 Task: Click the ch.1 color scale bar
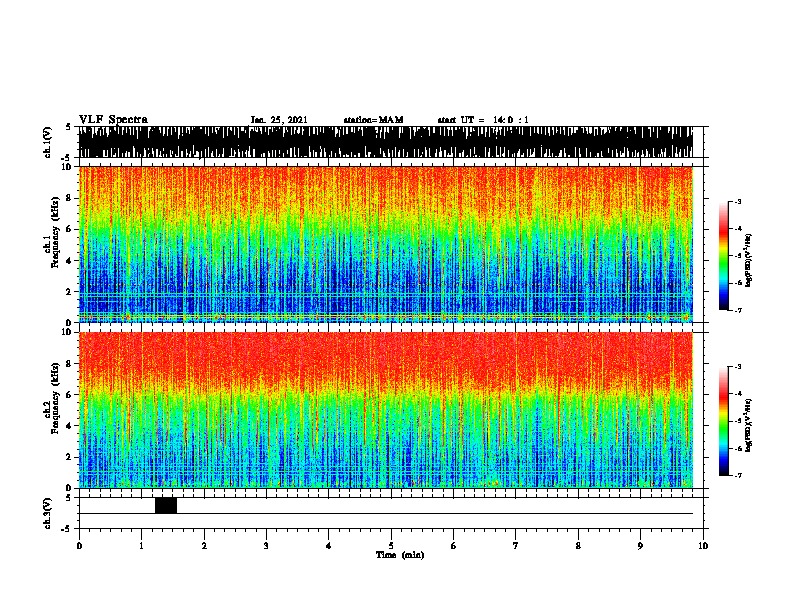pyautogui.click(x=724, y=256)
